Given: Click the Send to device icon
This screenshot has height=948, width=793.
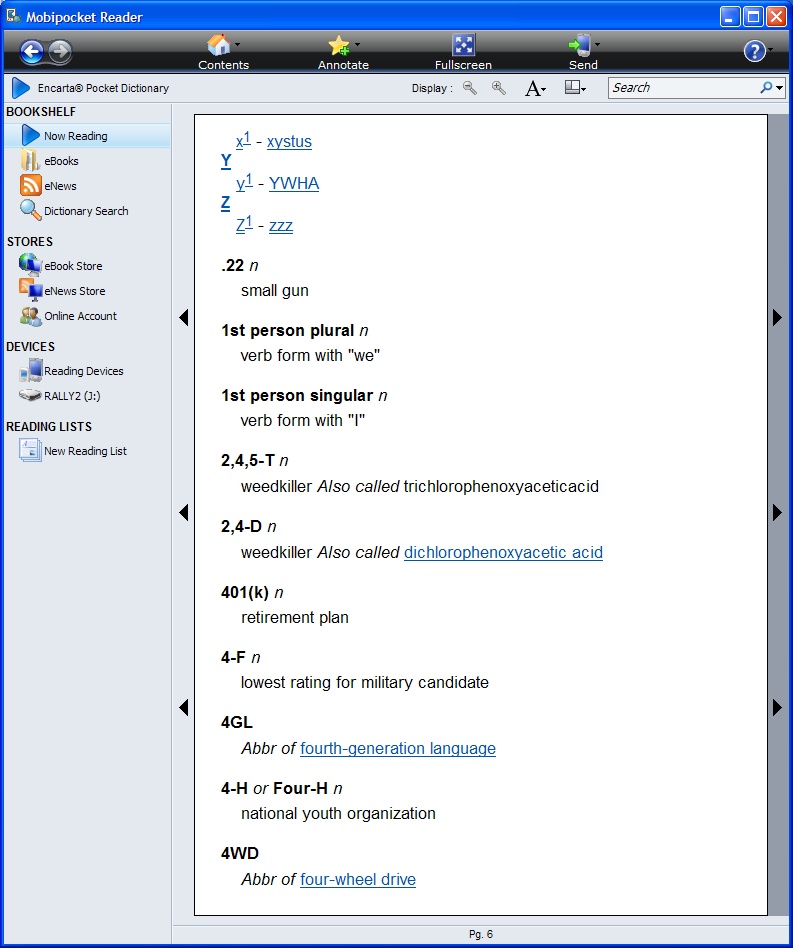Looking at the screenshot, I should (579, 45).
